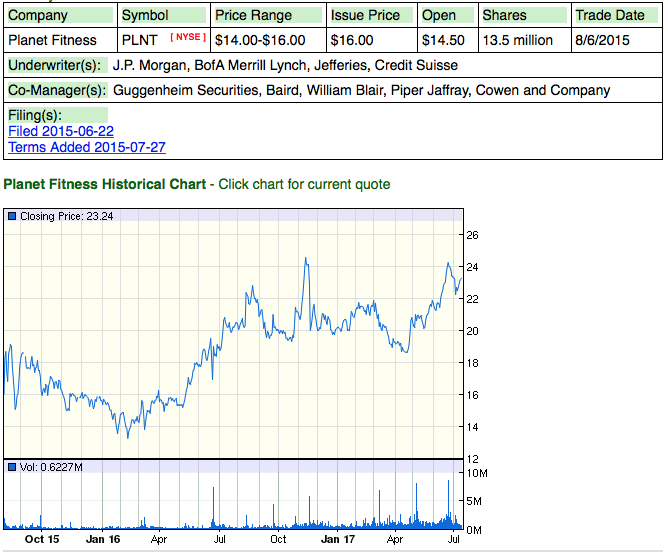Click the 10M volume axis label
The width and height of the screenshot is (668, 552).
(477, 473)
